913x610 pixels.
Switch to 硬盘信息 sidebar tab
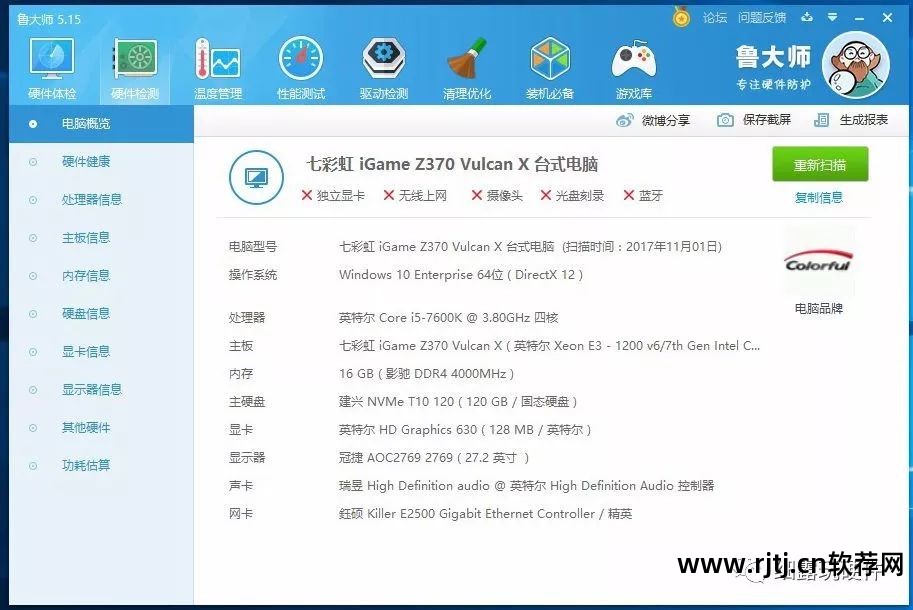tap(85, 314)
